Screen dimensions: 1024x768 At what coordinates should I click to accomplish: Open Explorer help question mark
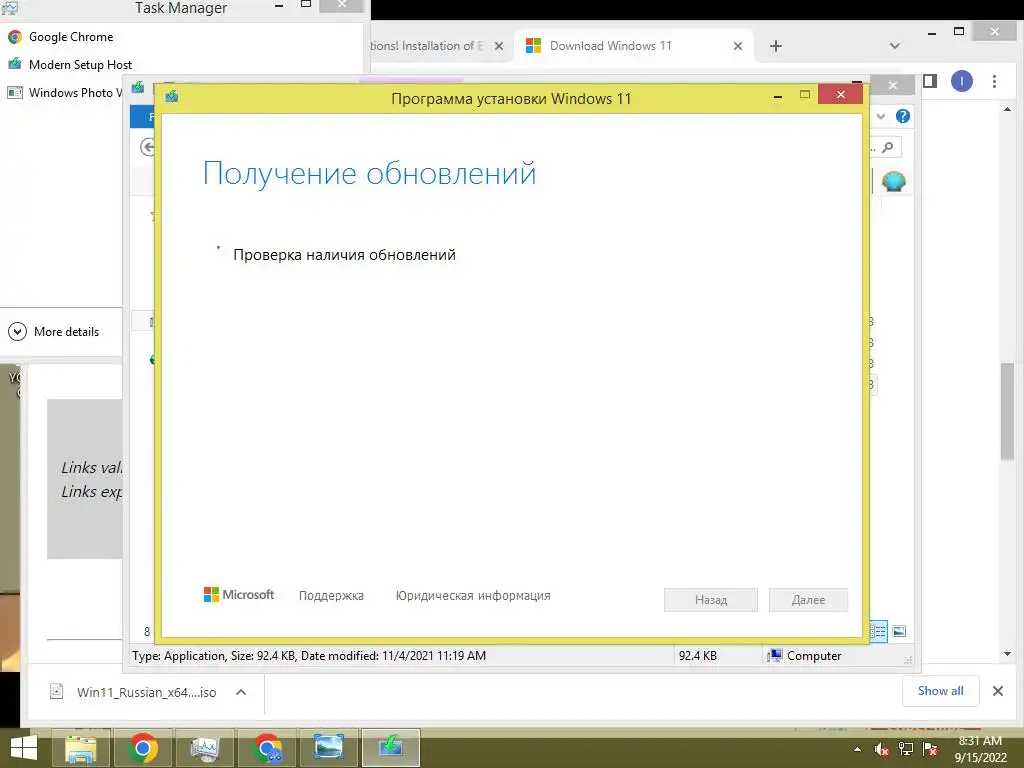point(903,116)
